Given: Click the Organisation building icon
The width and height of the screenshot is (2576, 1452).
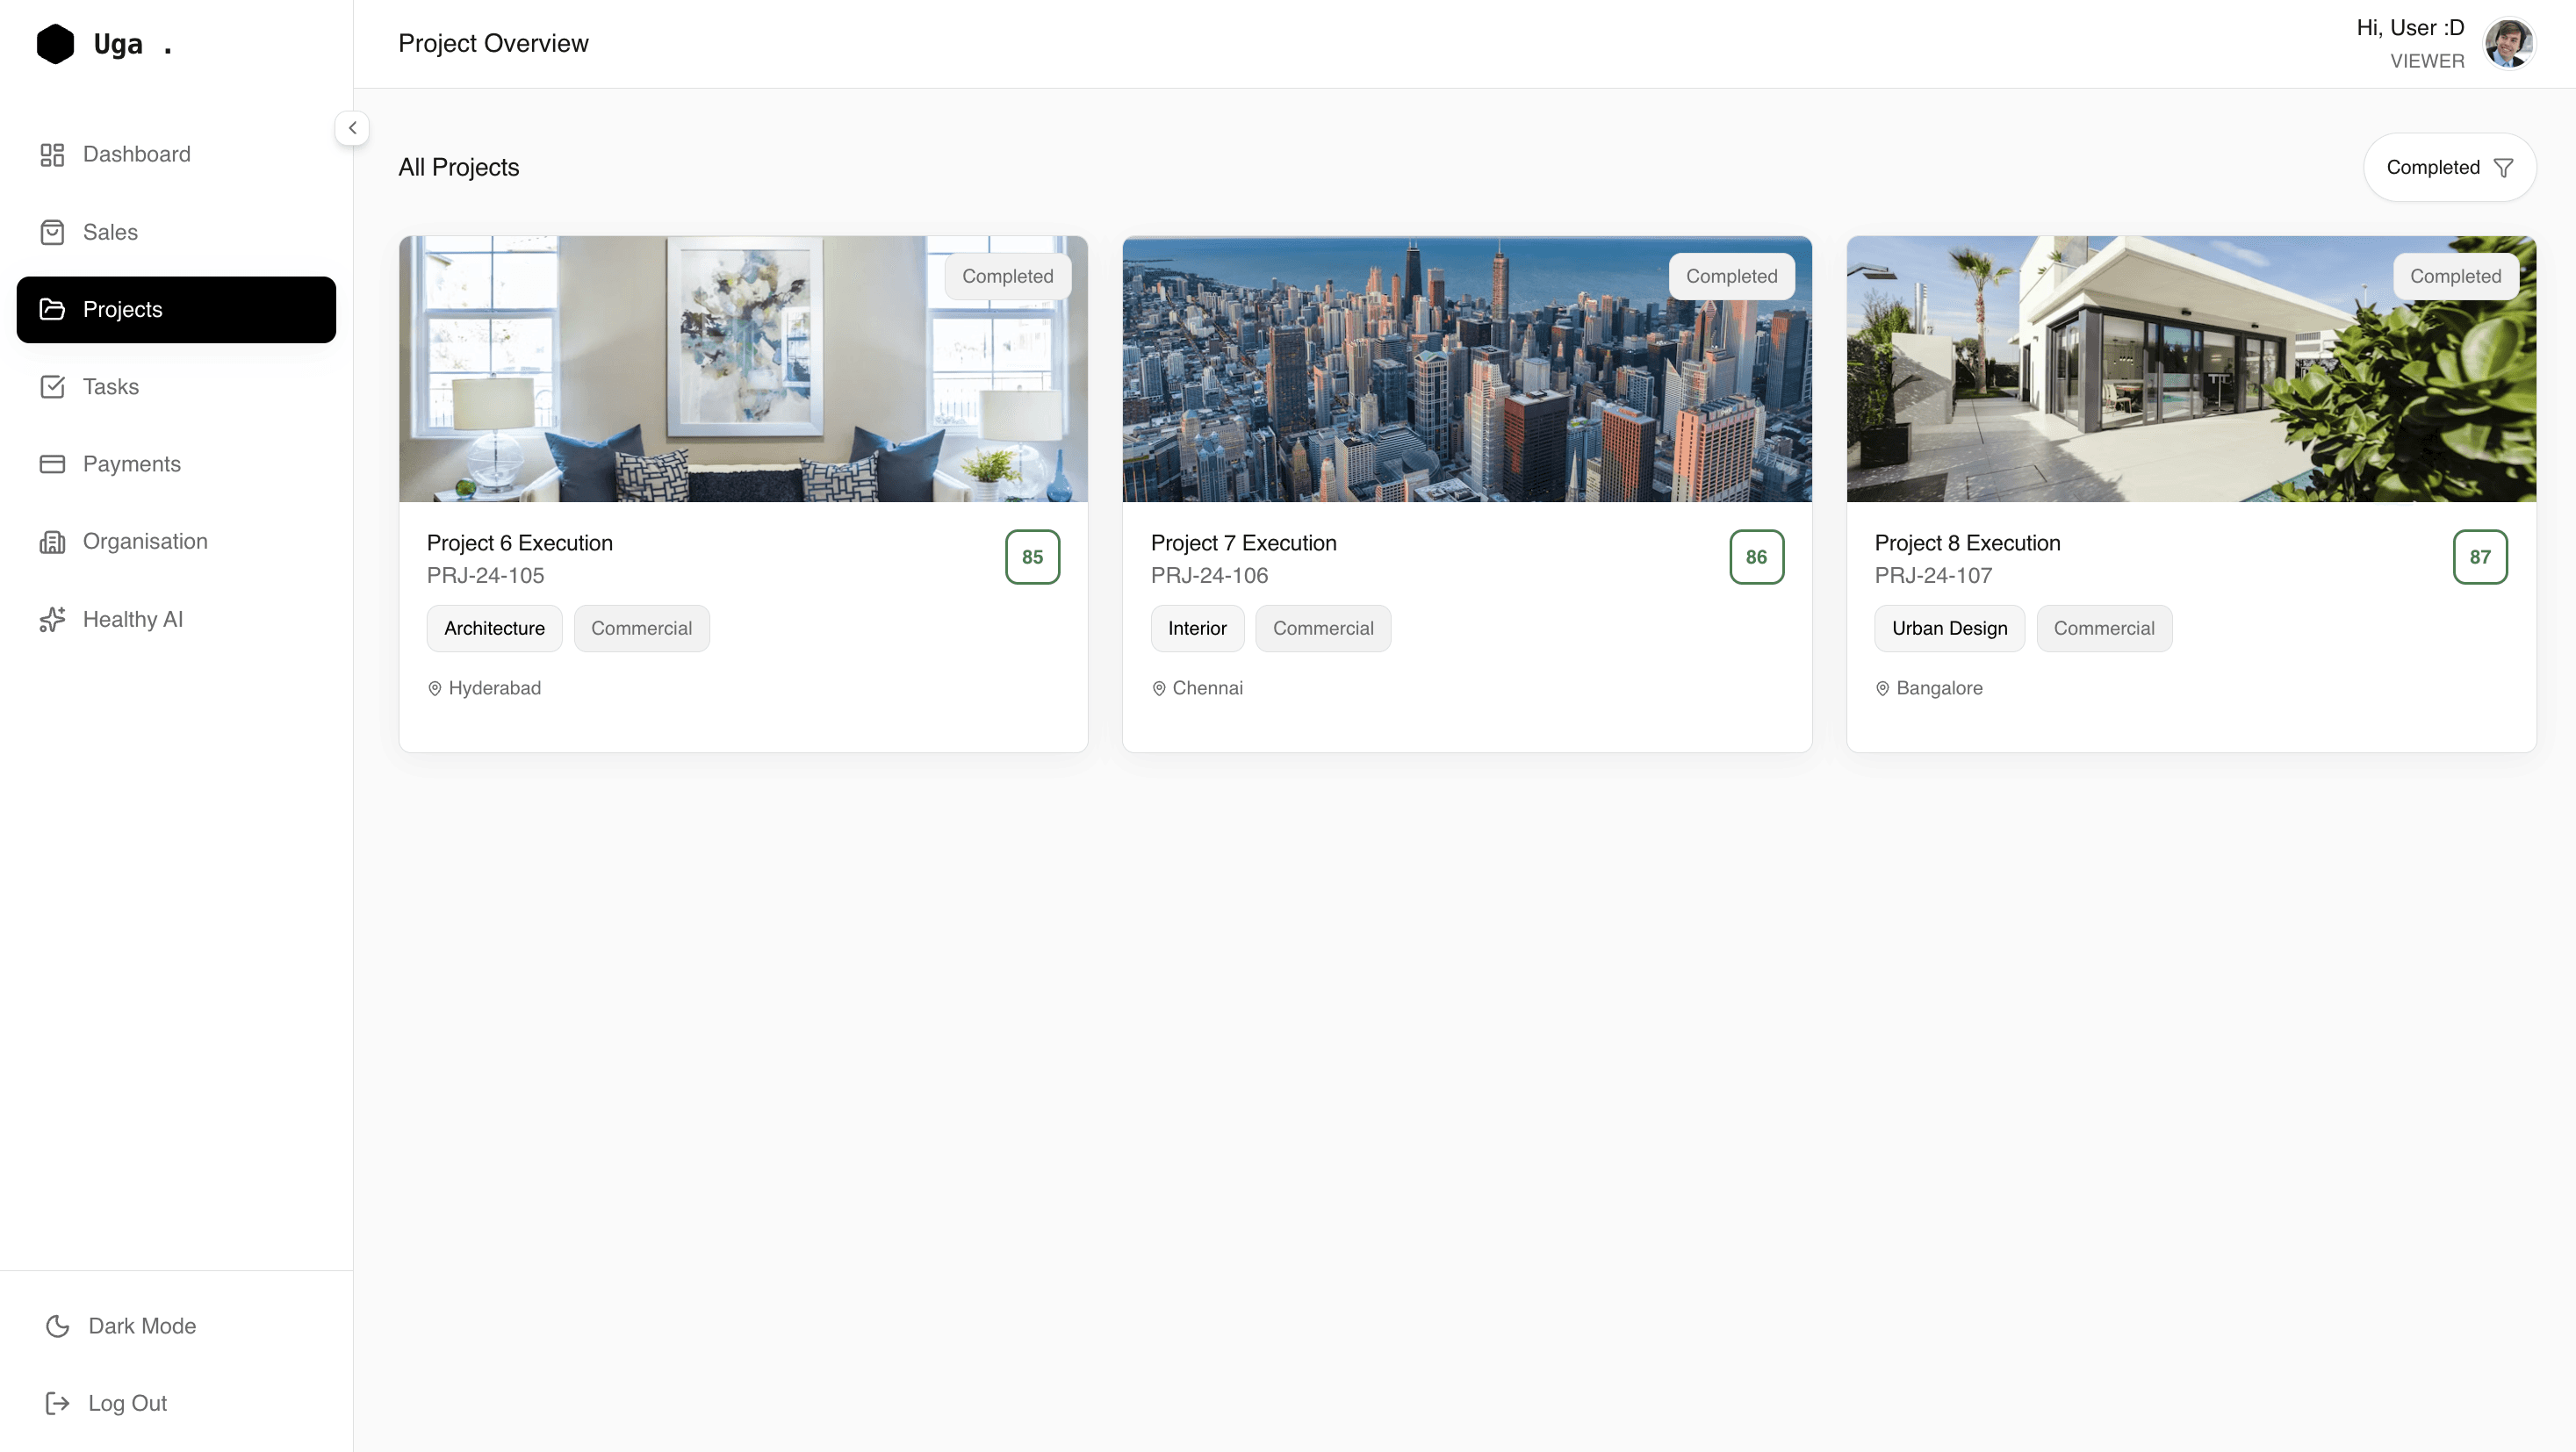Looking at the screenshot, I should point(52,542).
